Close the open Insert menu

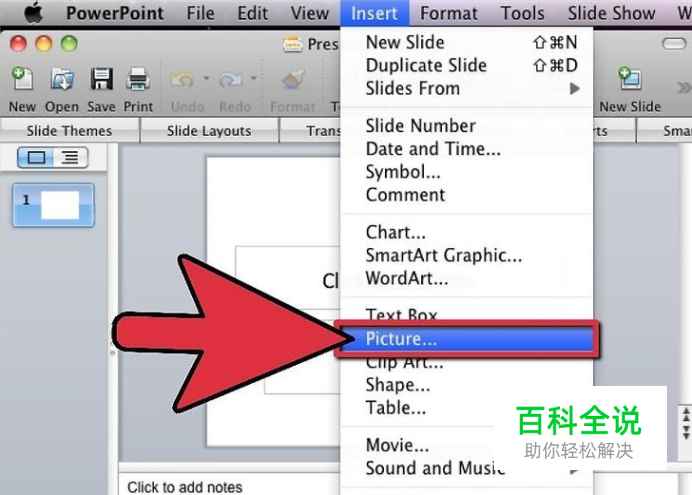click(374, 13)
